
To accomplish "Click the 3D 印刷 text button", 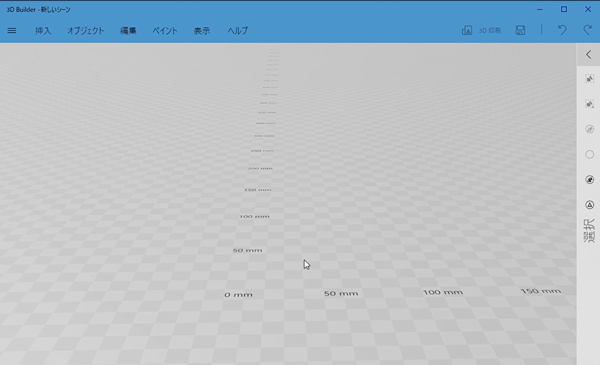I will coord(490,31).
